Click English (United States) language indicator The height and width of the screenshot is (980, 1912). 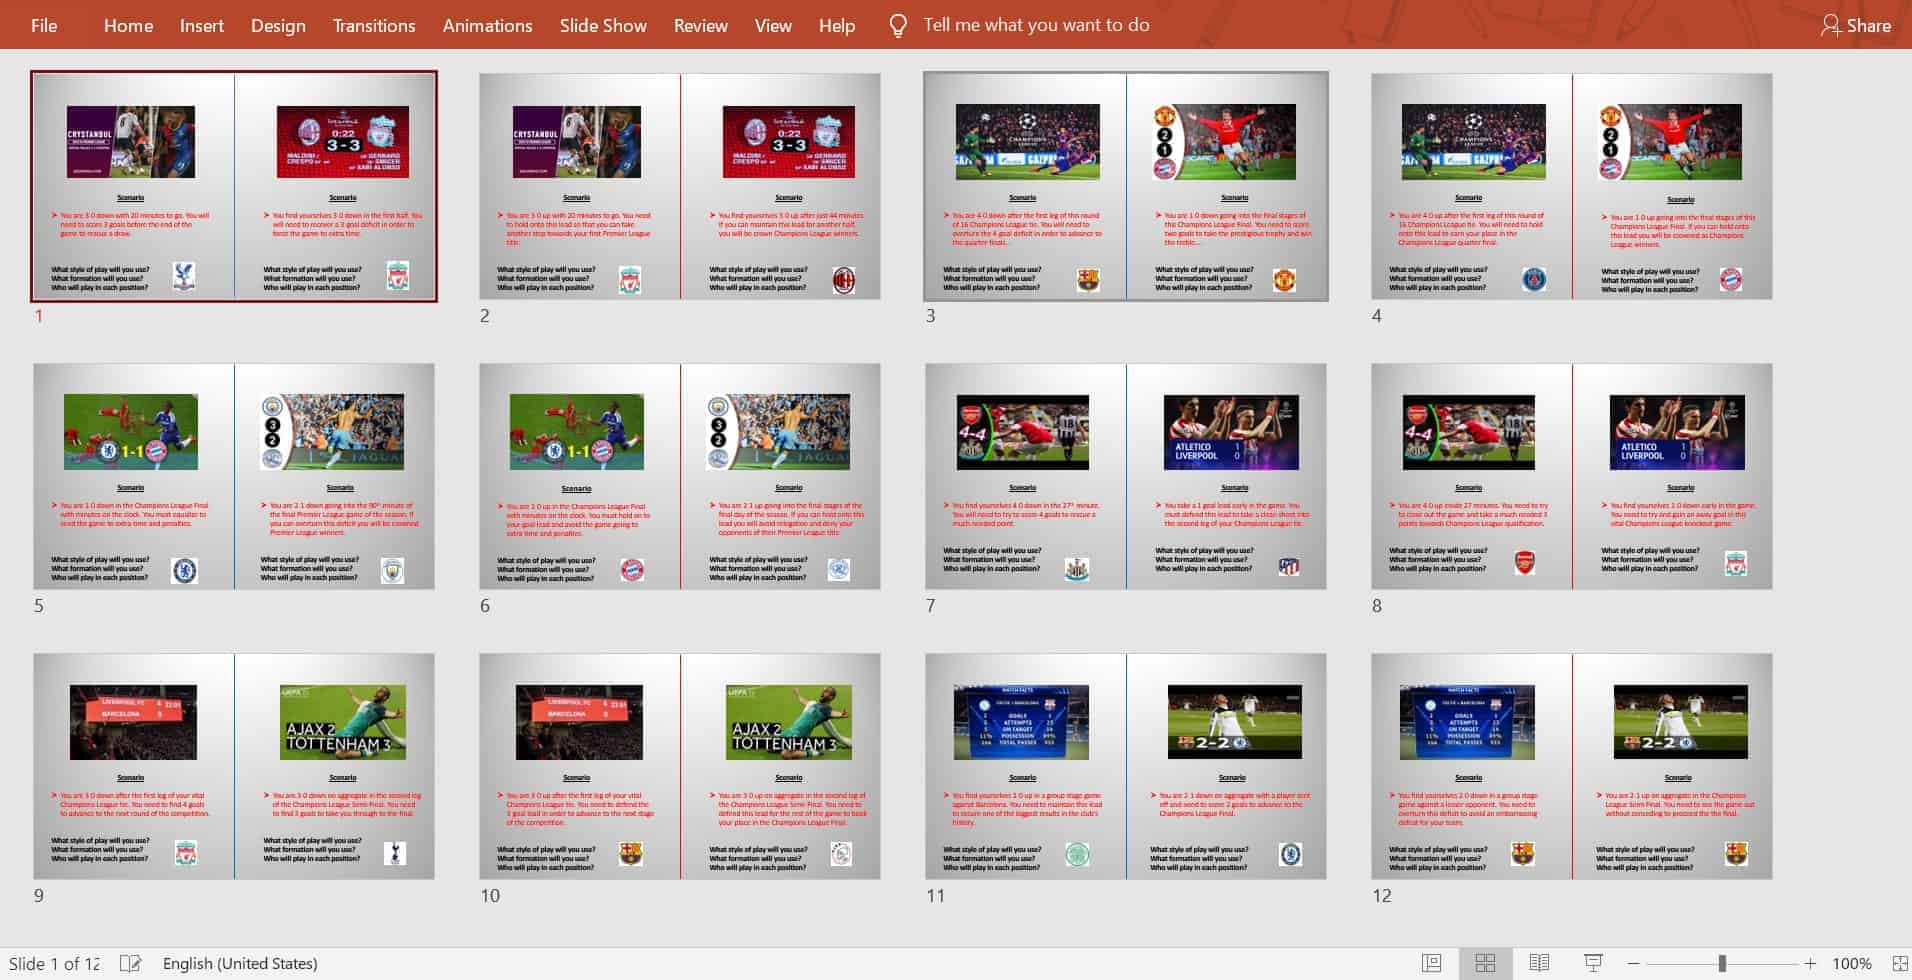coord(240,963)
